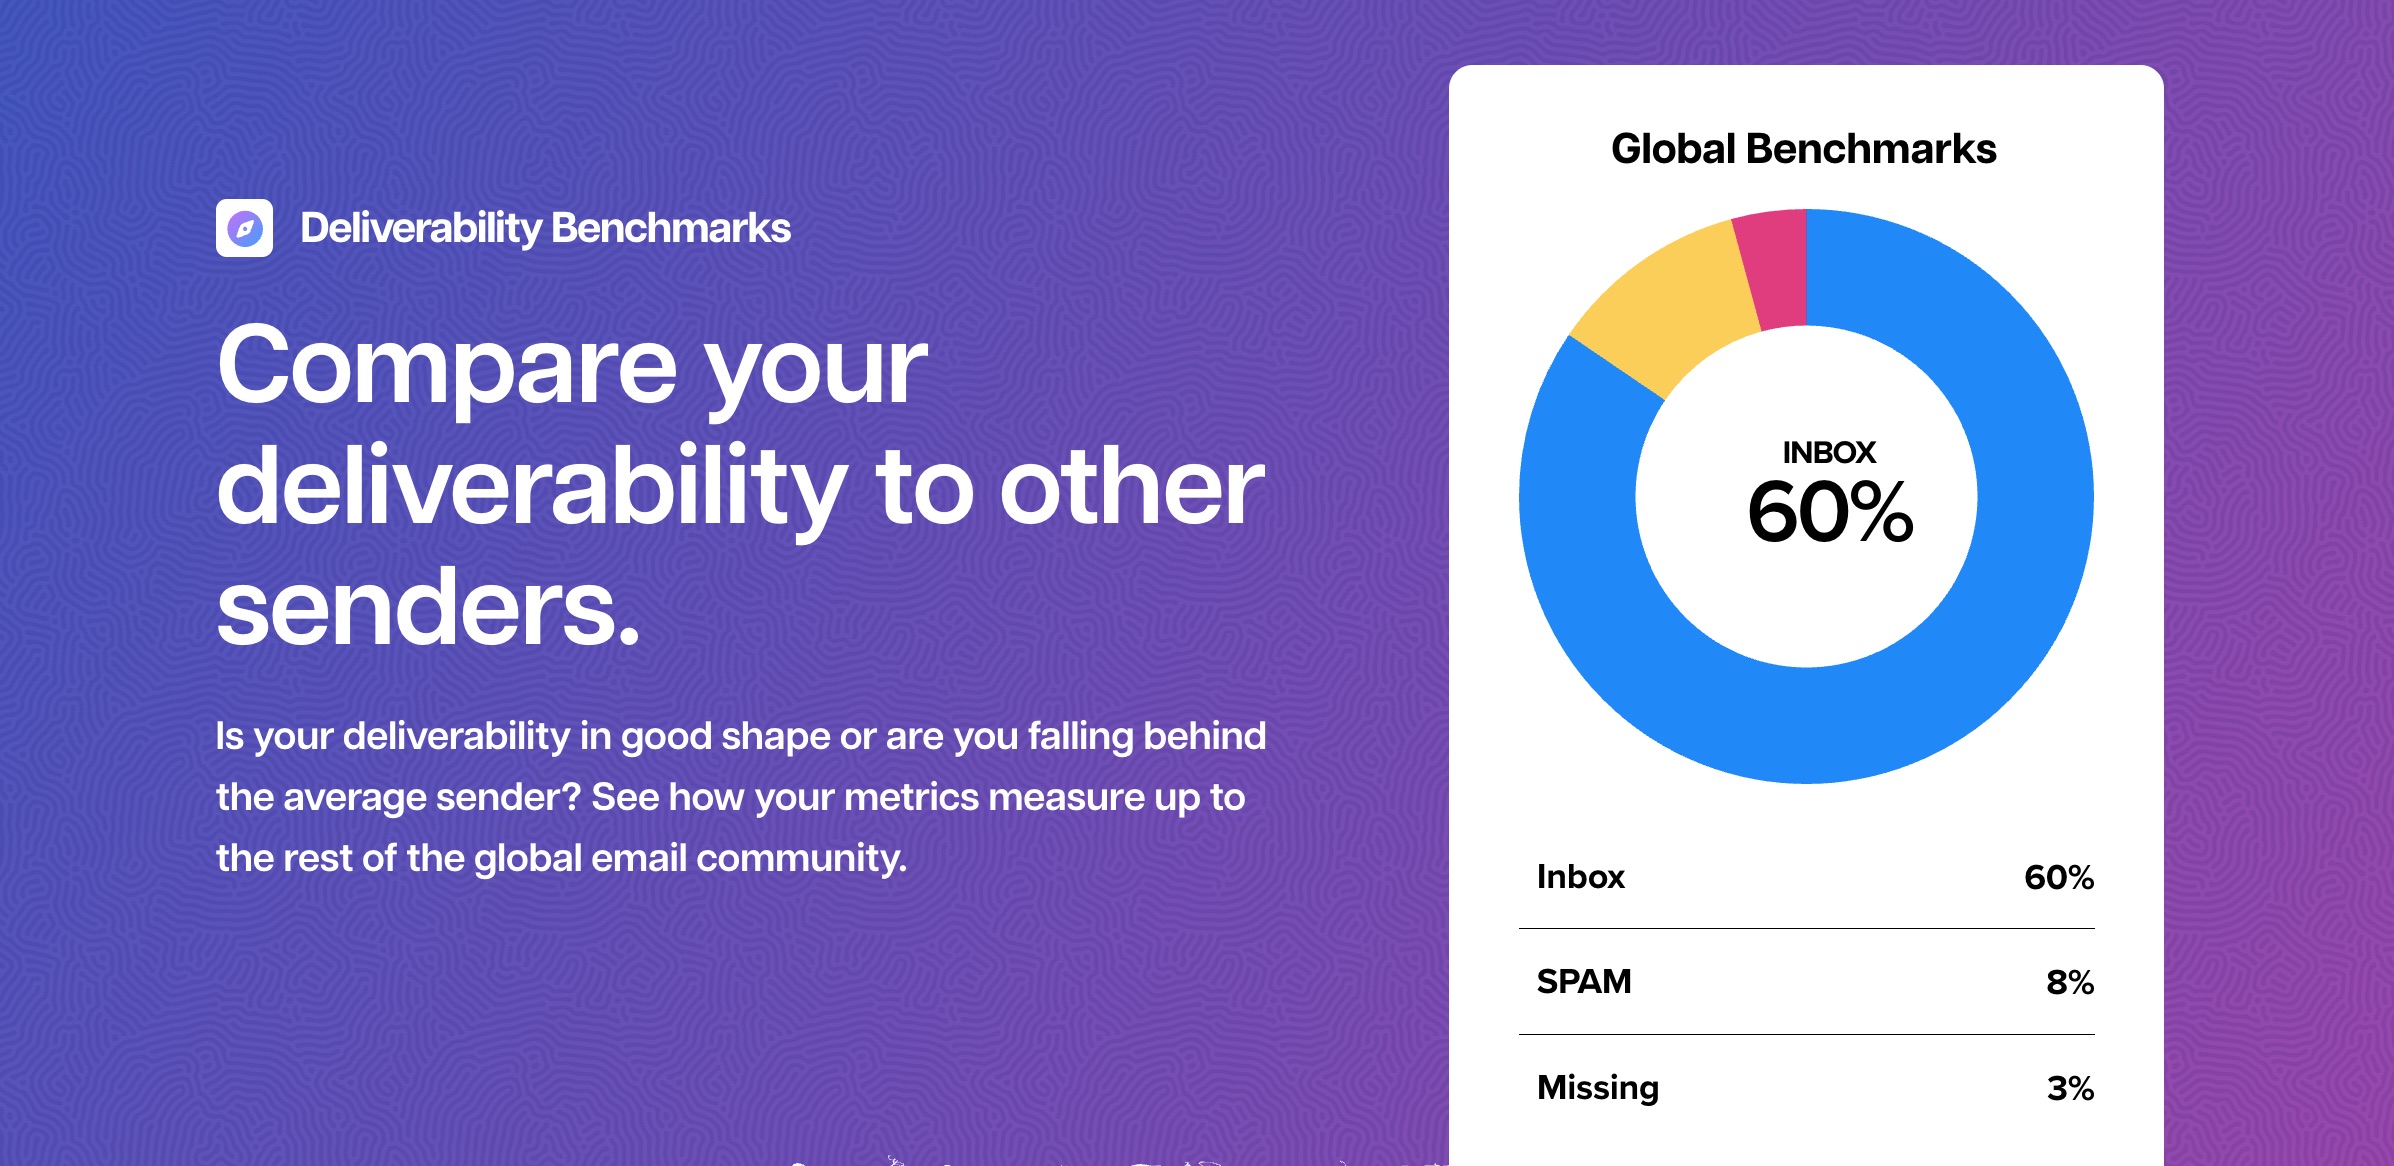Select the Global Benchmarks card title
The image size is (2394, 1166).
pyautogui.click(x=1803, y=149)
